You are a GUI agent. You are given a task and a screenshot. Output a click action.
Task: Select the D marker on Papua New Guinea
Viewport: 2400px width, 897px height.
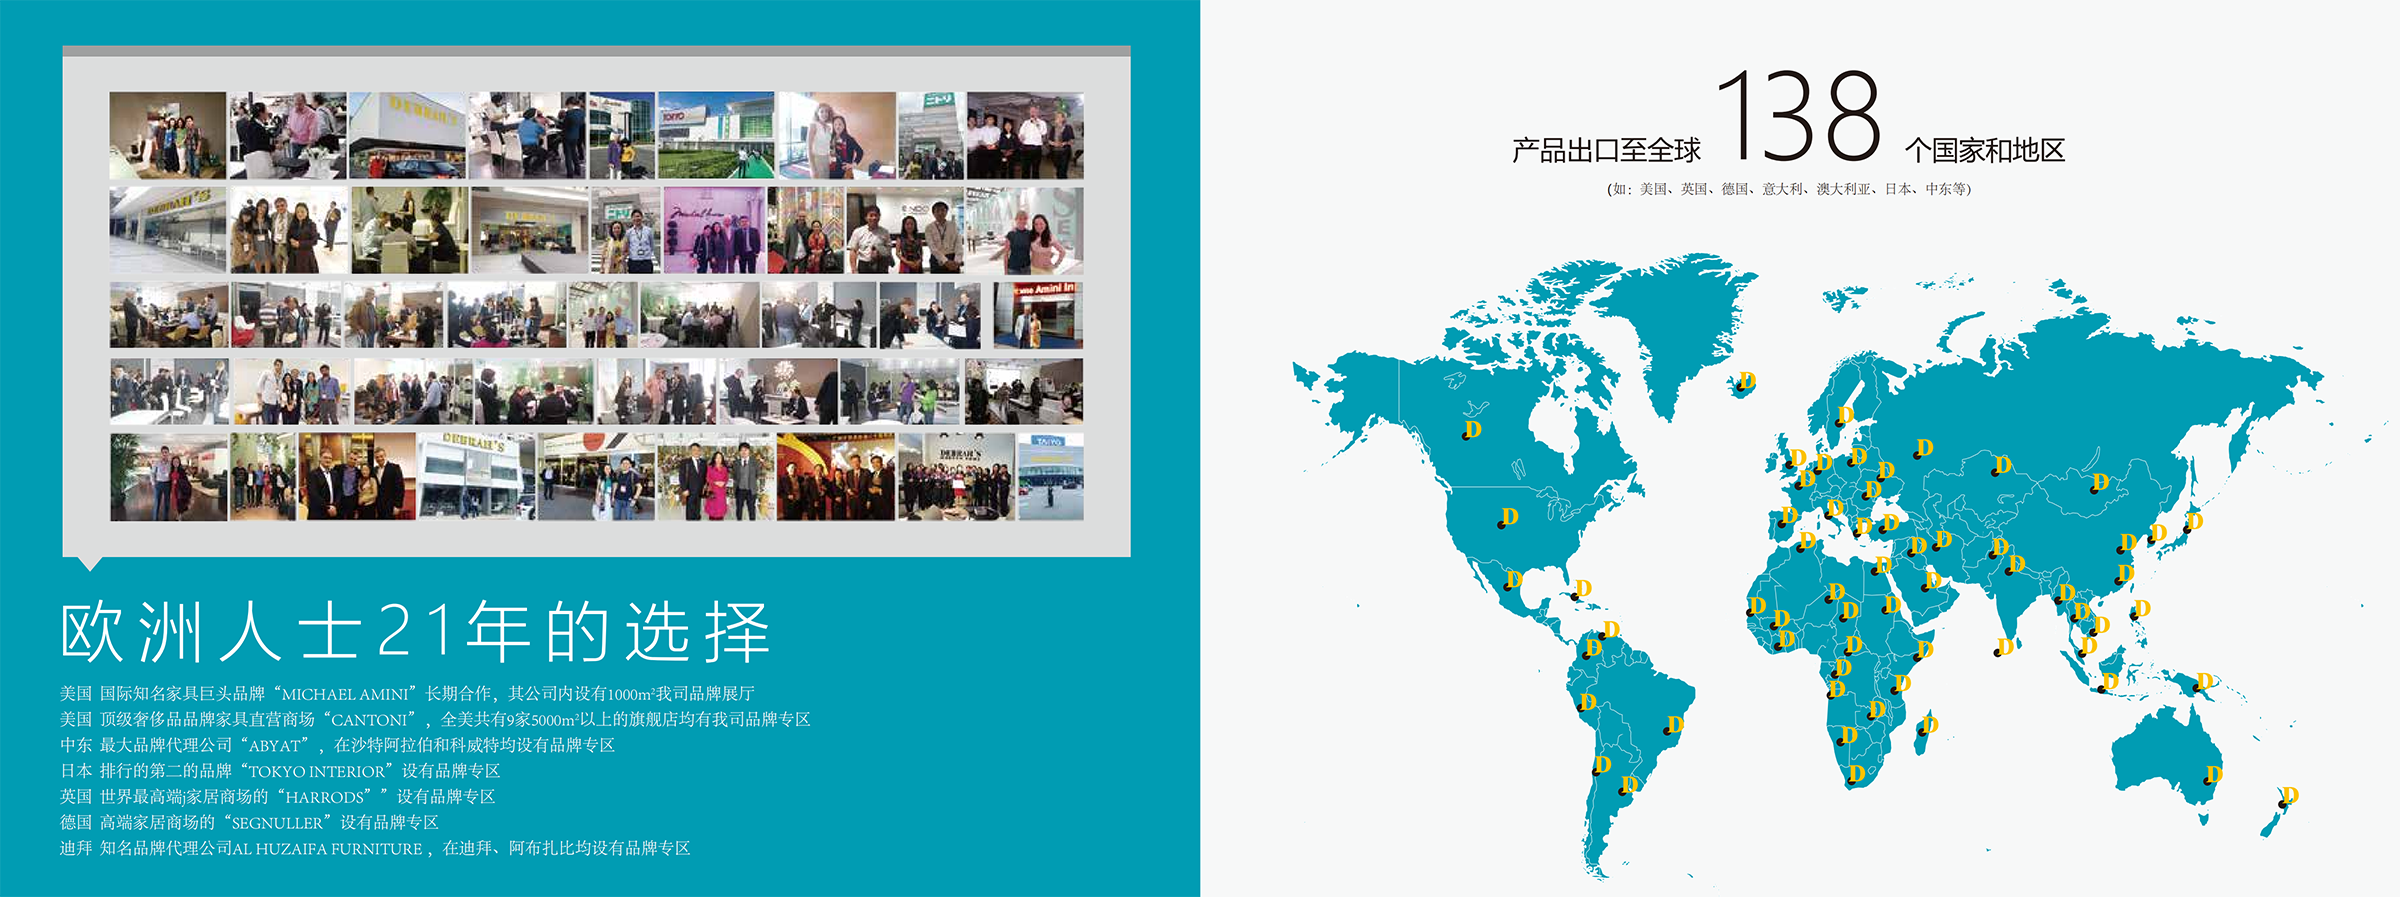(2204, 682)
